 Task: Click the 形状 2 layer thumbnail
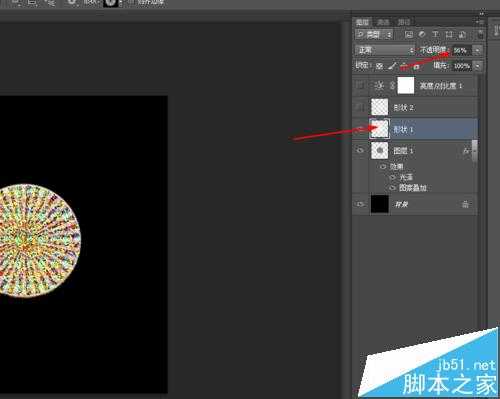pos(380,107)
